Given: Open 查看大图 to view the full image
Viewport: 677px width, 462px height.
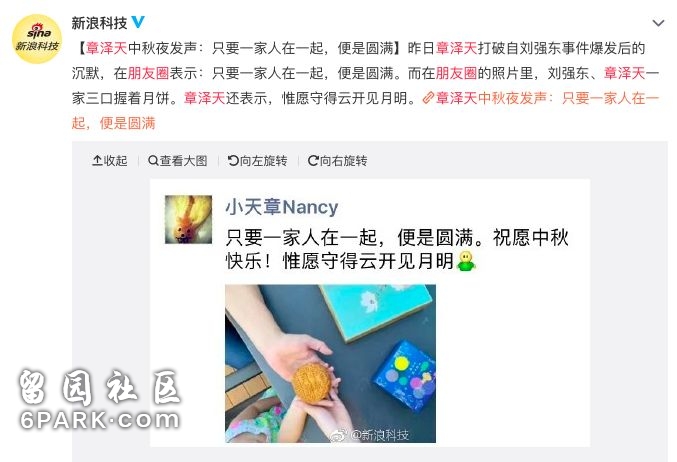Looking at the screenshot, I should (x=177, y=161).
